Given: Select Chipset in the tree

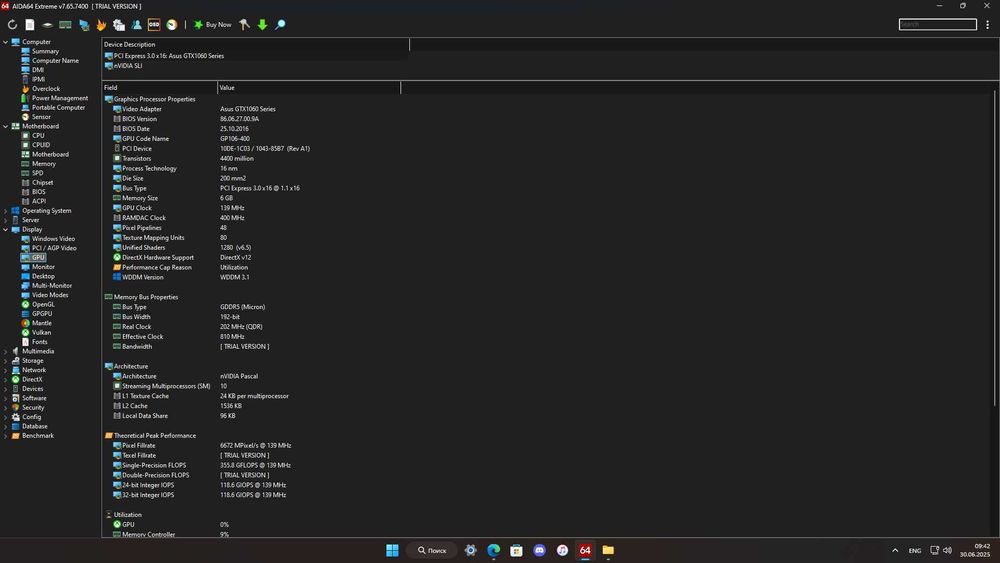Looking at the screenshot, I should coord(43,182).
